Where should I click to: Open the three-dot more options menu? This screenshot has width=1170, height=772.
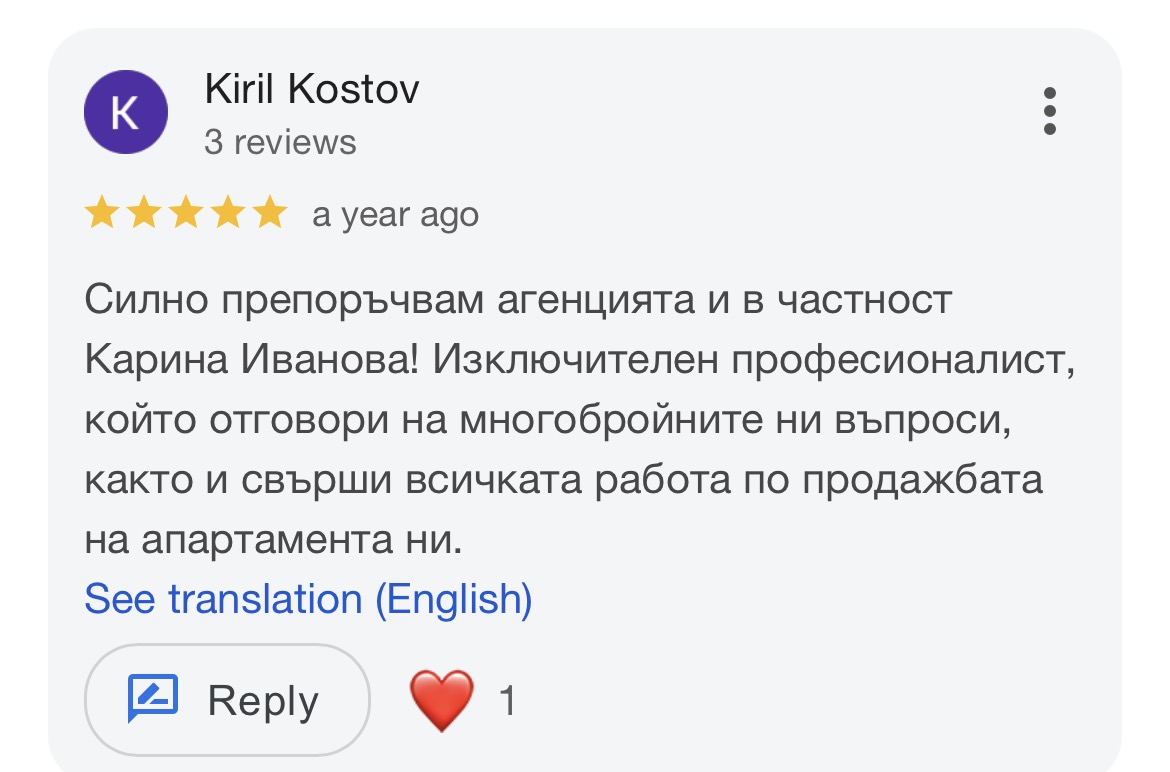1049,111
